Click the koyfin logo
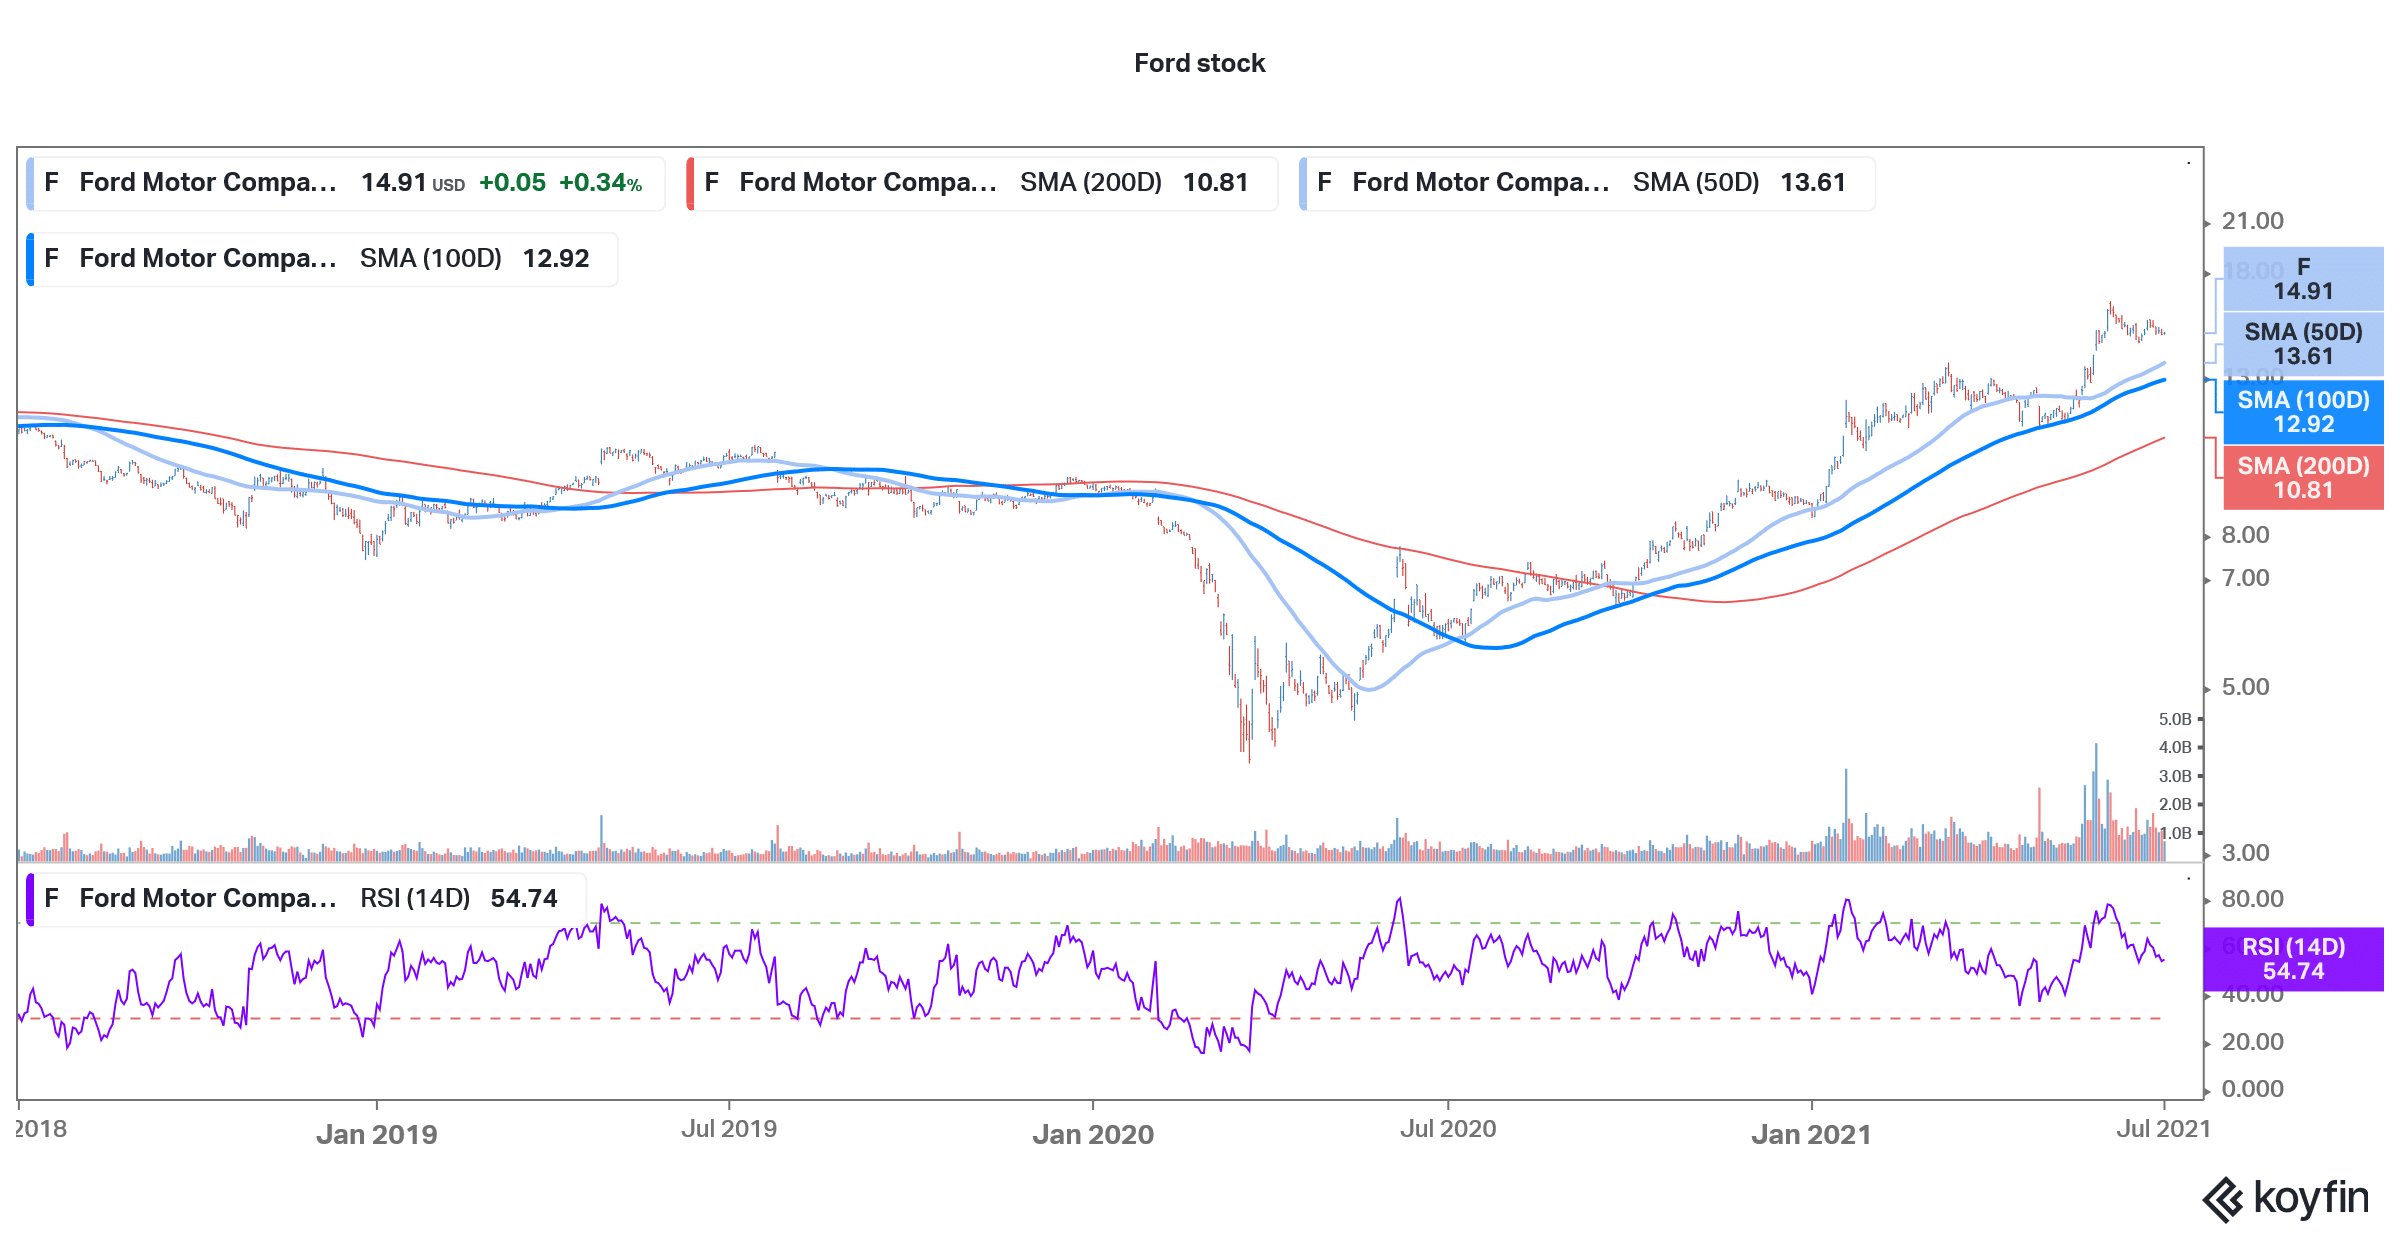 coord(2286,1198)
